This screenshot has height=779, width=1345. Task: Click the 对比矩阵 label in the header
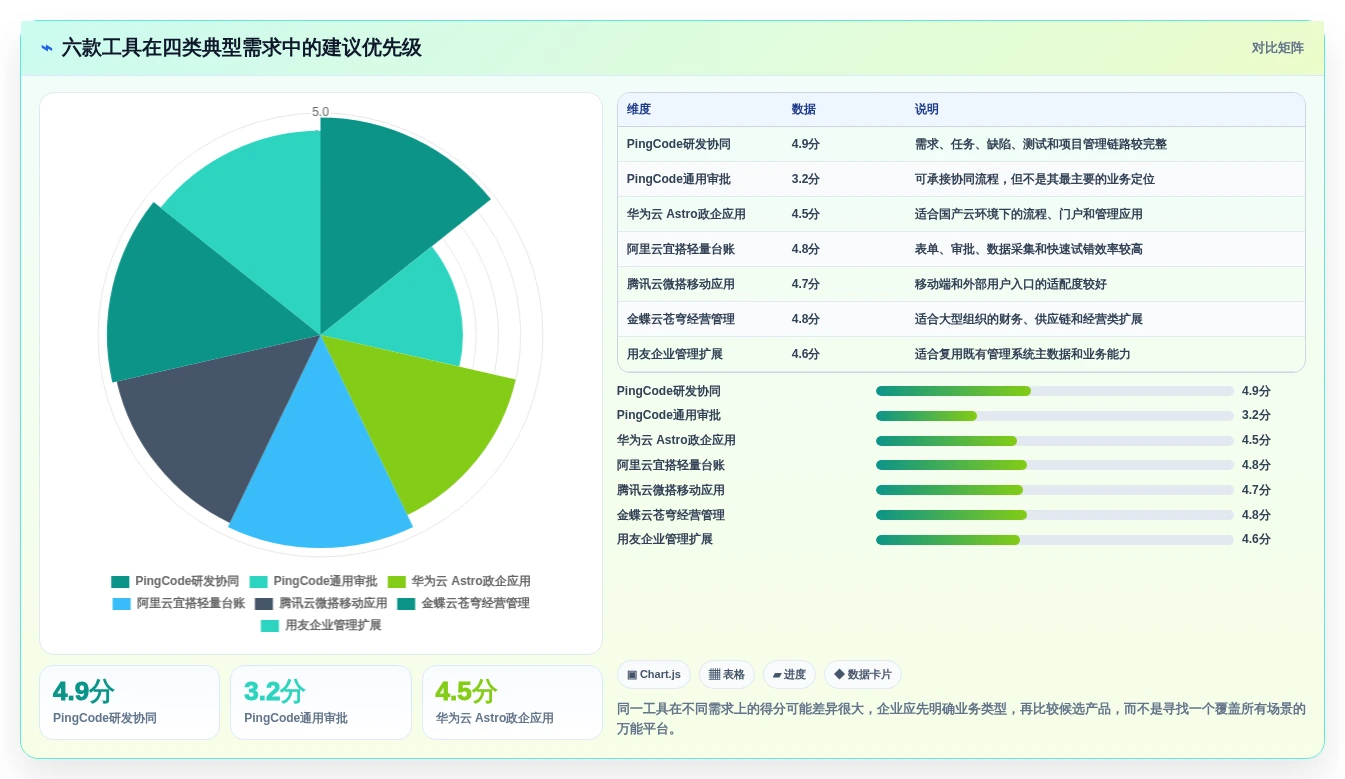(1277, 48)
